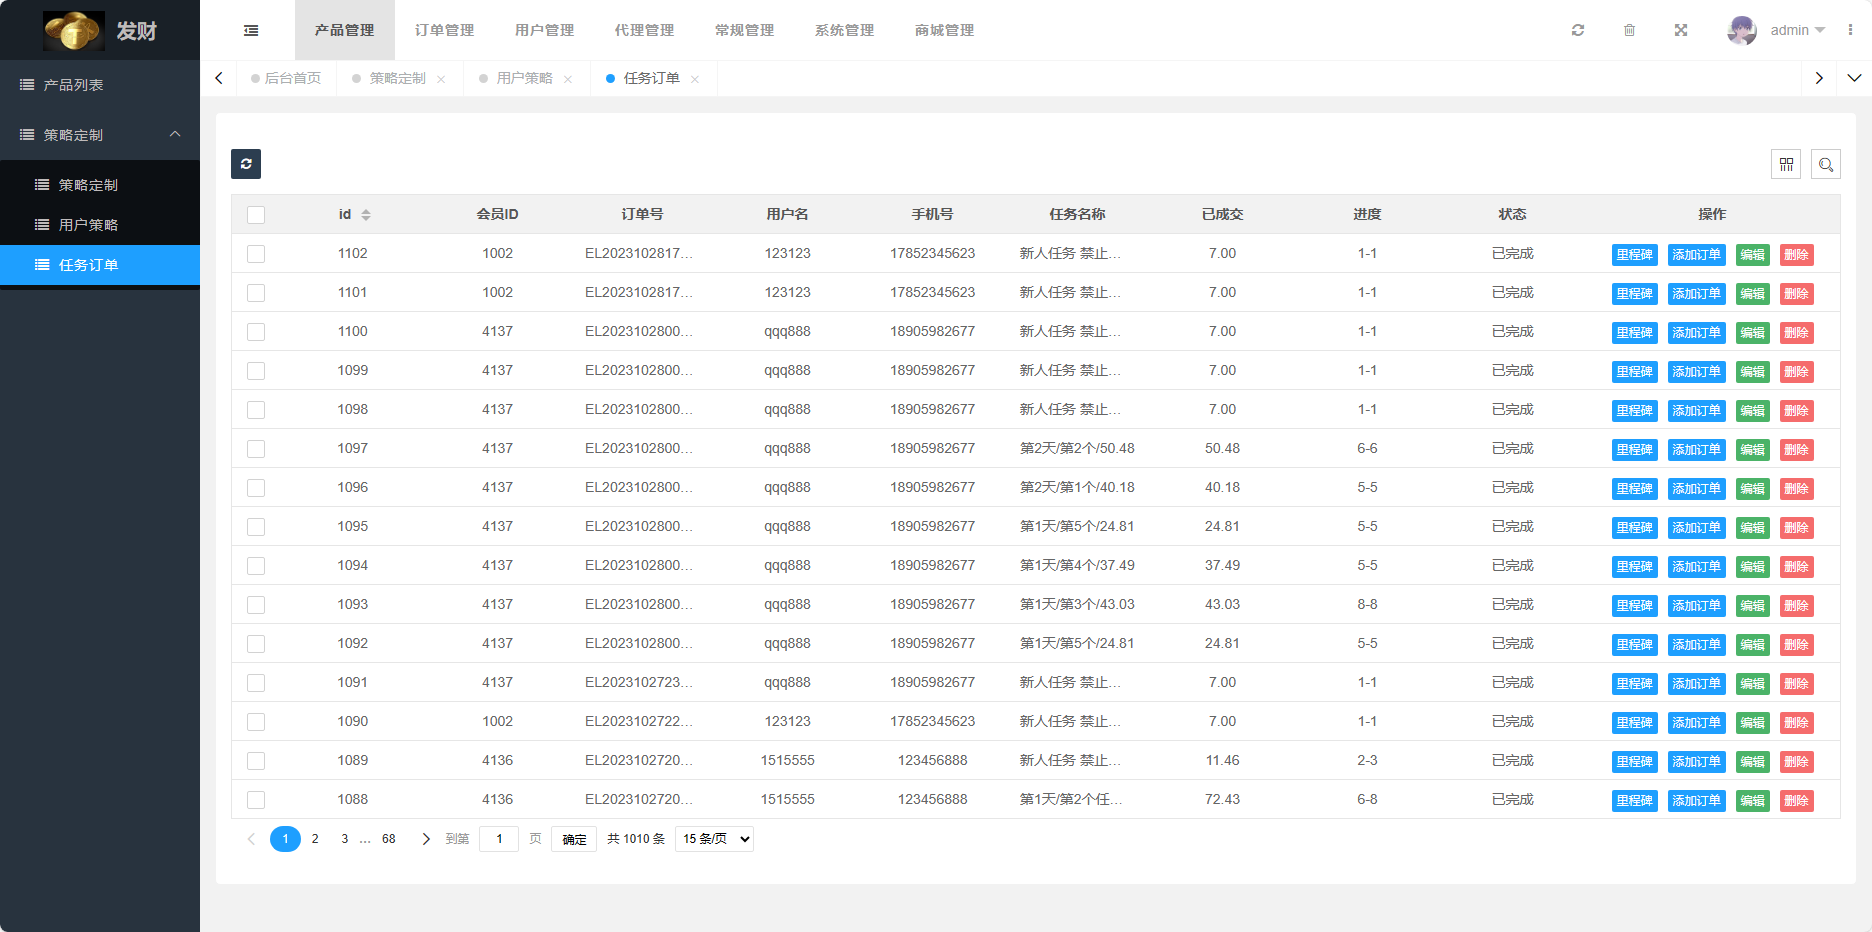Click the 发财 logo image
Viewport: 1872px width, 932px height.
pyautogui.click(x=74, y=30)
